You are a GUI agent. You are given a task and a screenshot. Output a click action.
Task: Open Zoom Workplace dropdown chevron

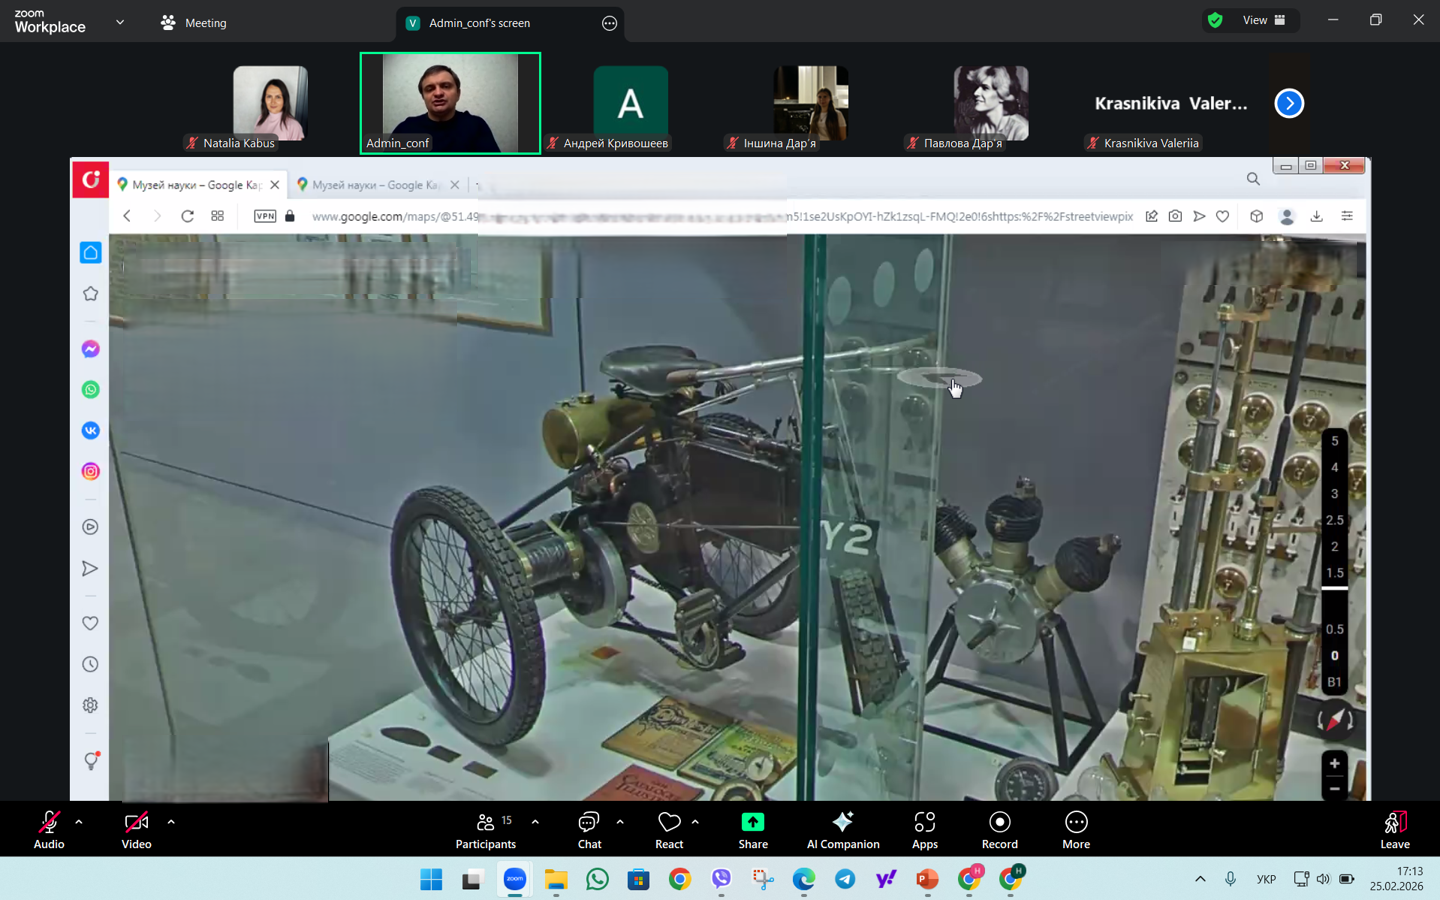pos(120,22)
